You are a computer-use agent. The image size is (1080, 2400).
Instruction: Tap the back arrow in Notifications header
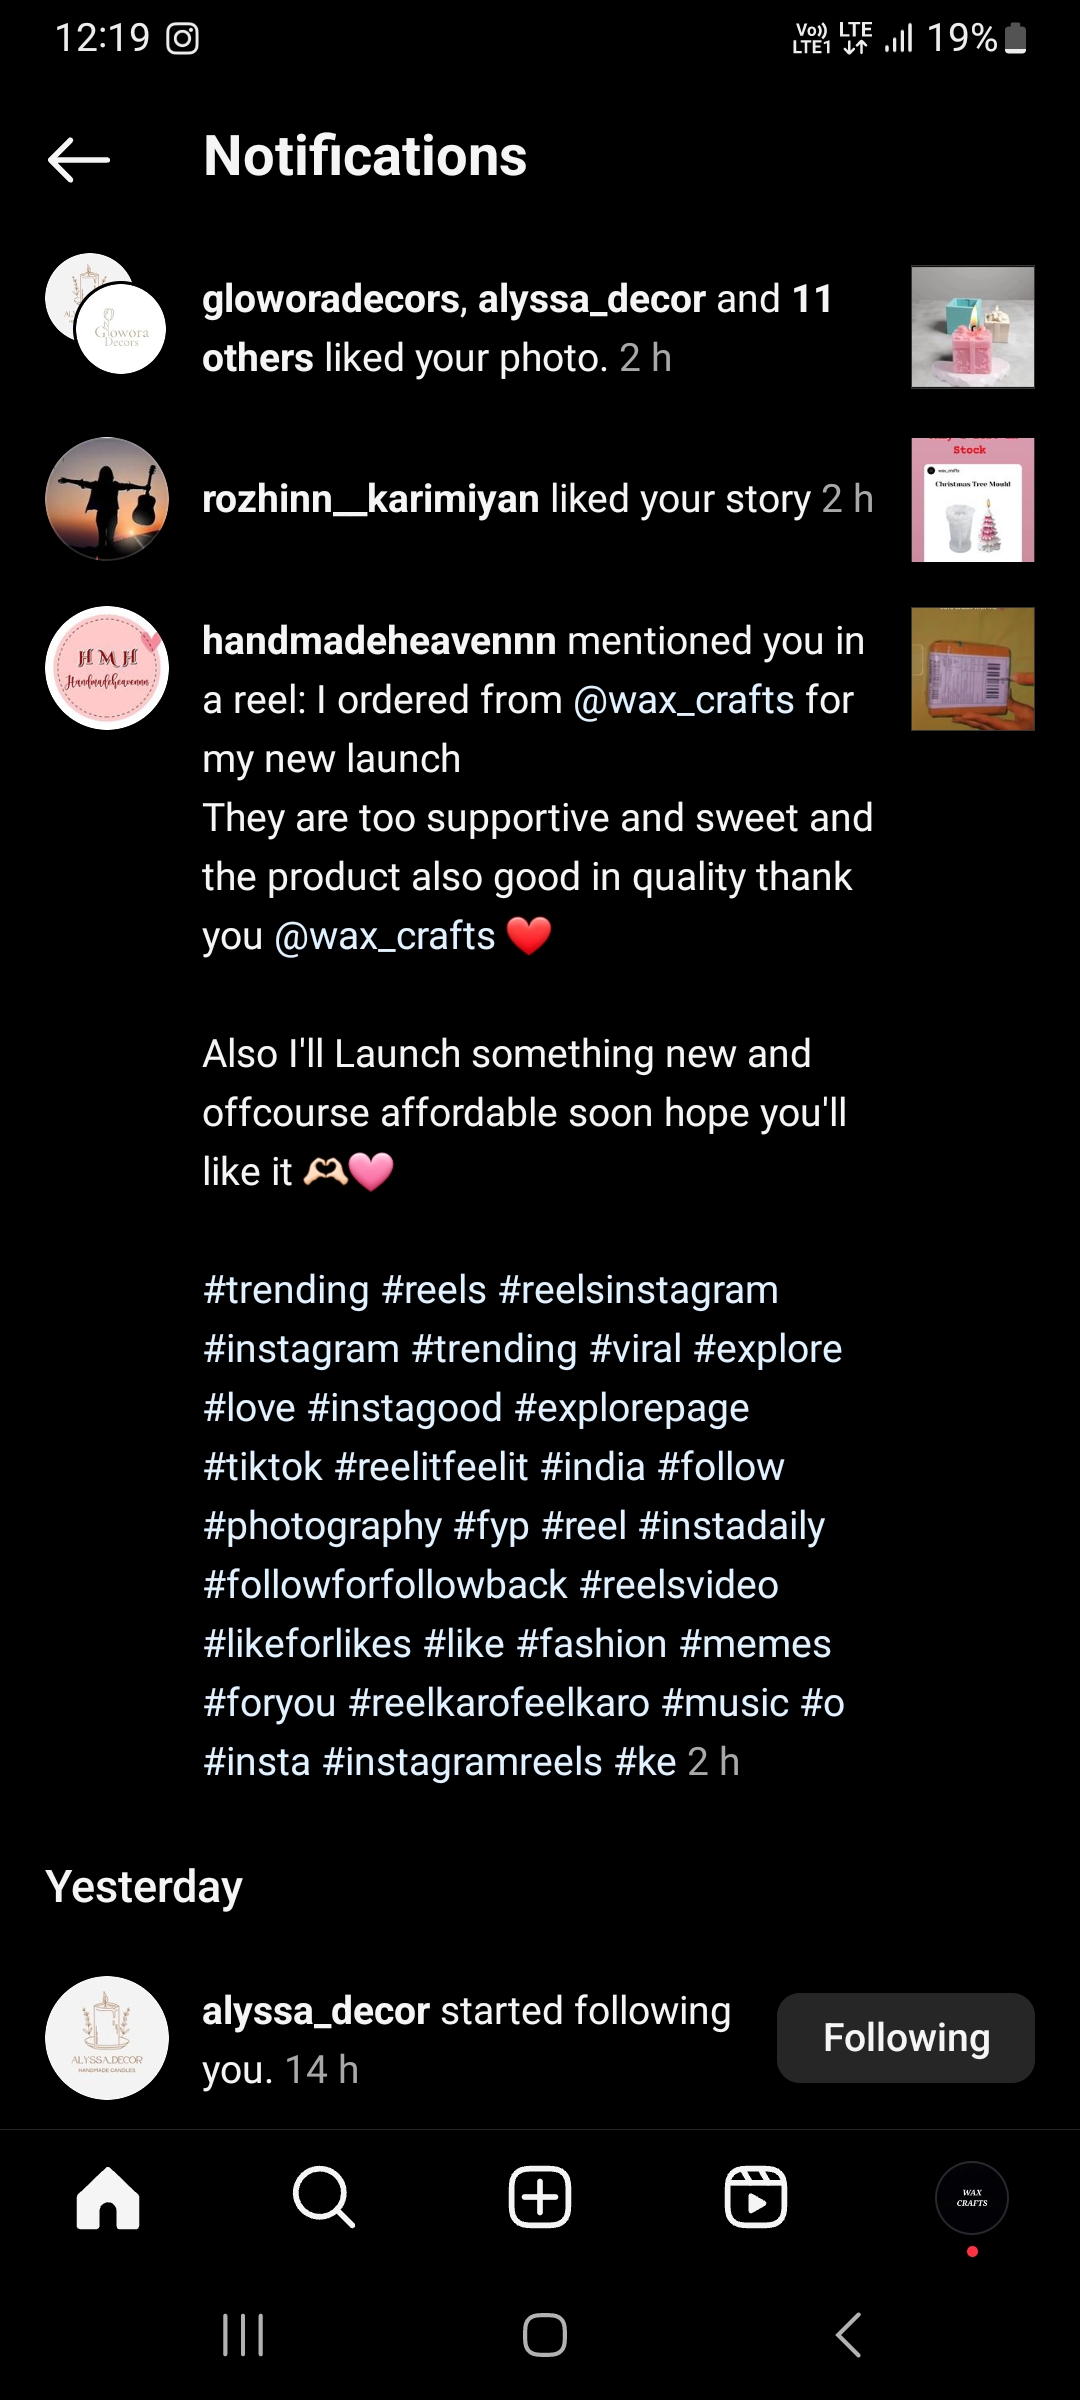pos(79,158)
